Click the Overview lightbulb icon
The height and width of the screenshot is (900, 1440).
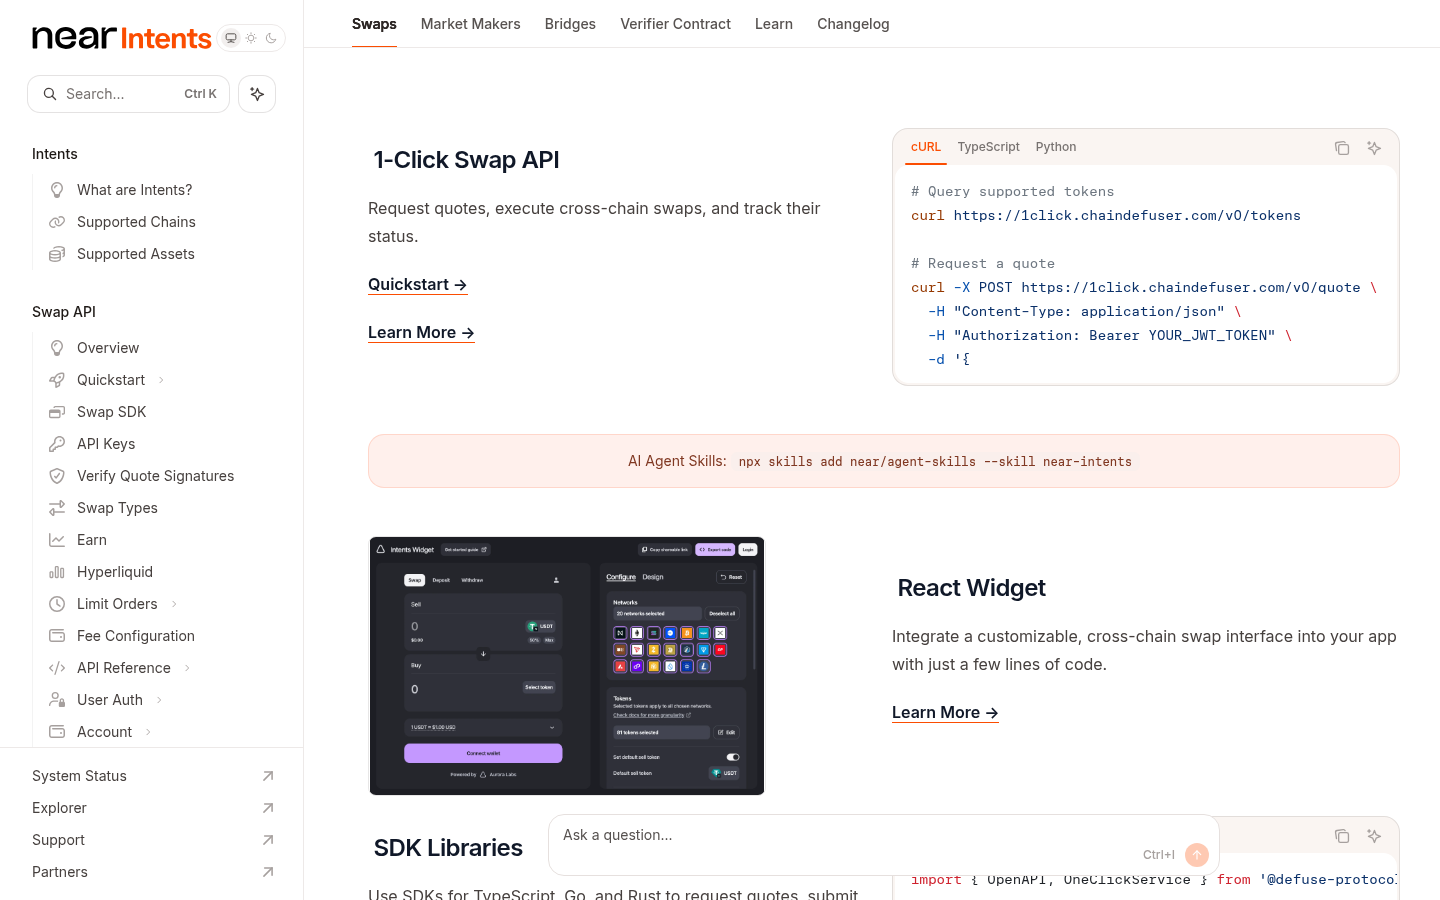(x=57, y=348)
